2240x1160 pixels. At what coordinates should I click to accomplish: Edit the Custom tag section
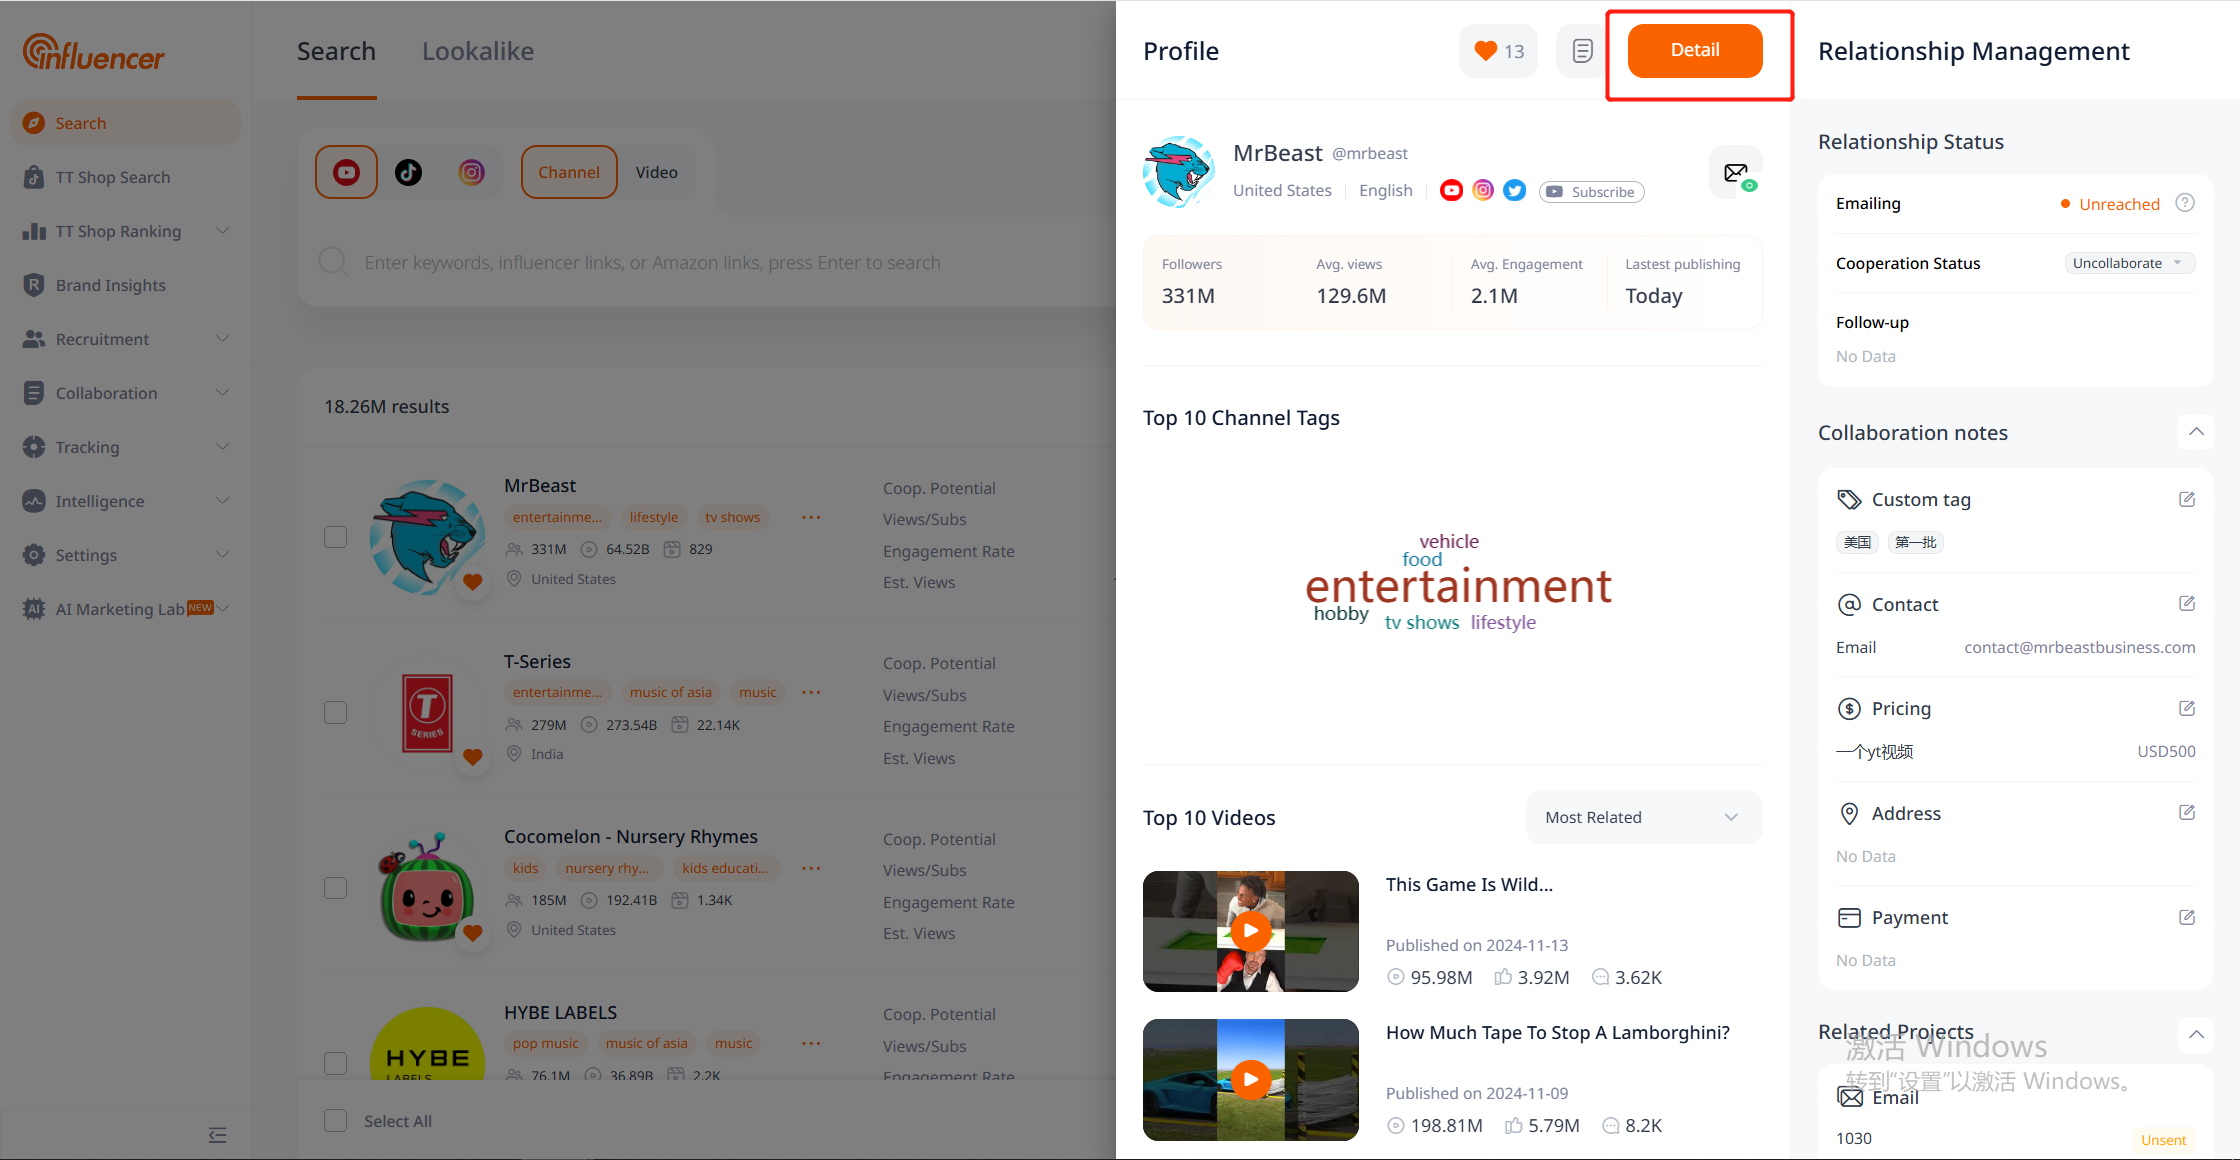(2187, 499)
